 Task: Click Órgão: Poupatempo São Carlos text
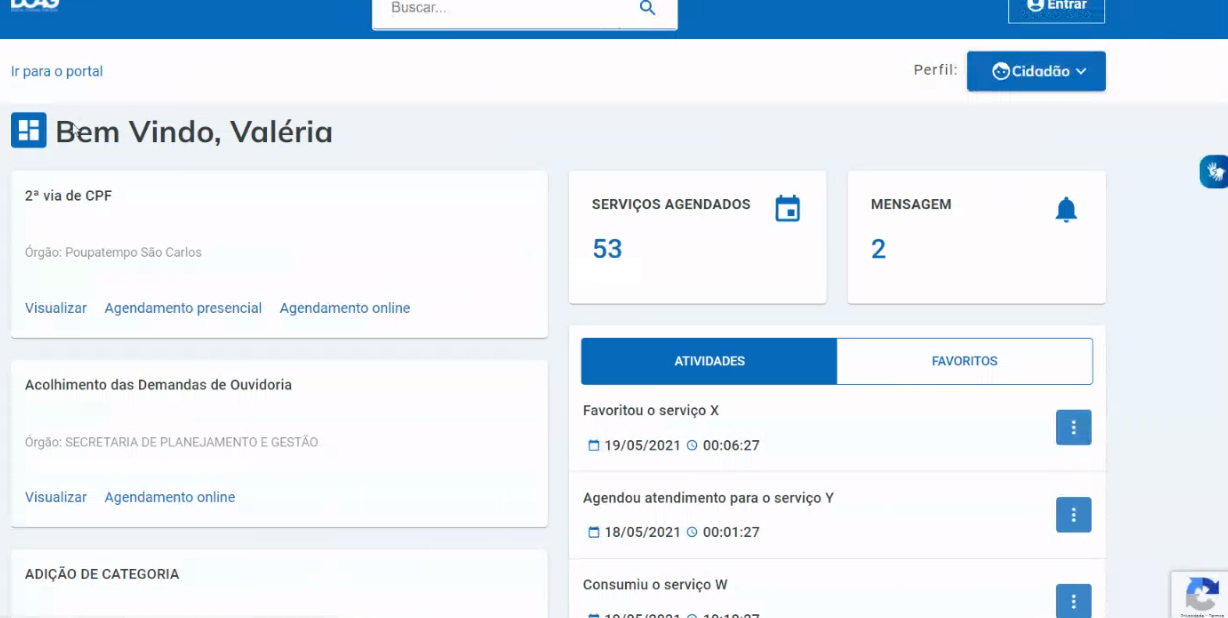113,252
